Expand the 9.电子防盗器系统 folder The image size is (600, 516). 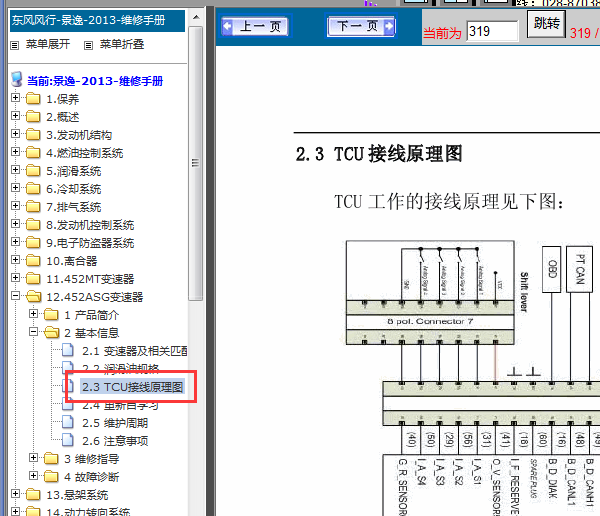15,242
